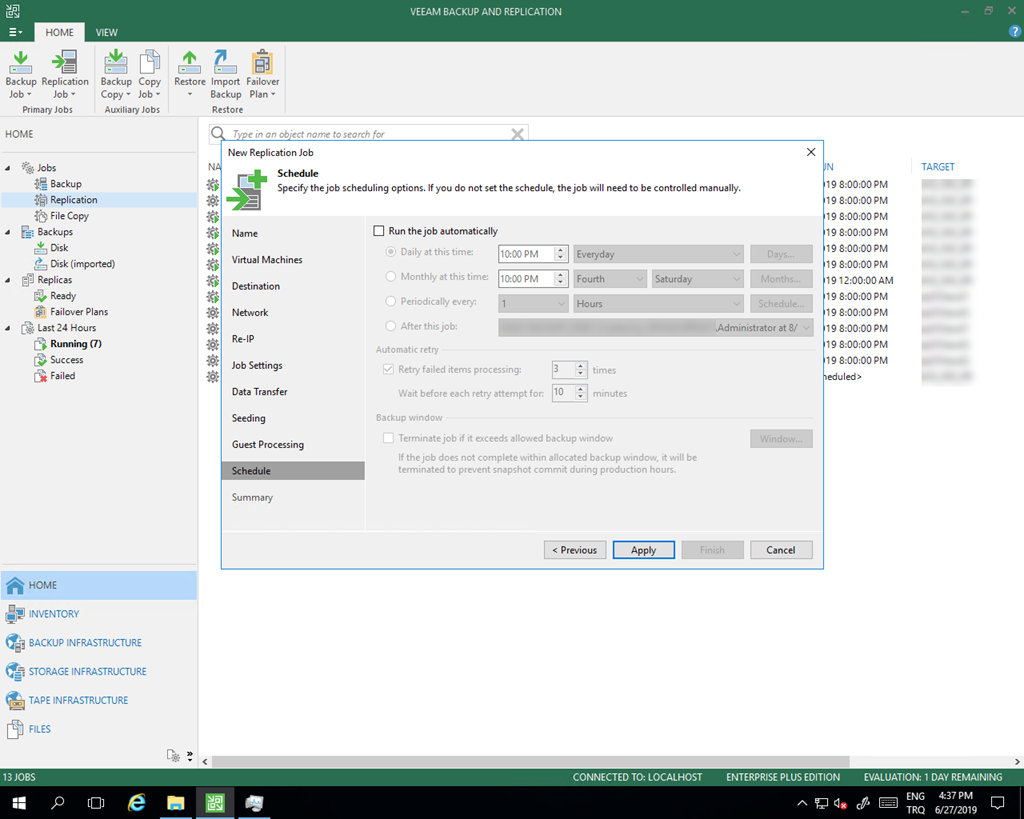
Task: Collapse the Last 24 Hours node
Action: tap(8, 328)
